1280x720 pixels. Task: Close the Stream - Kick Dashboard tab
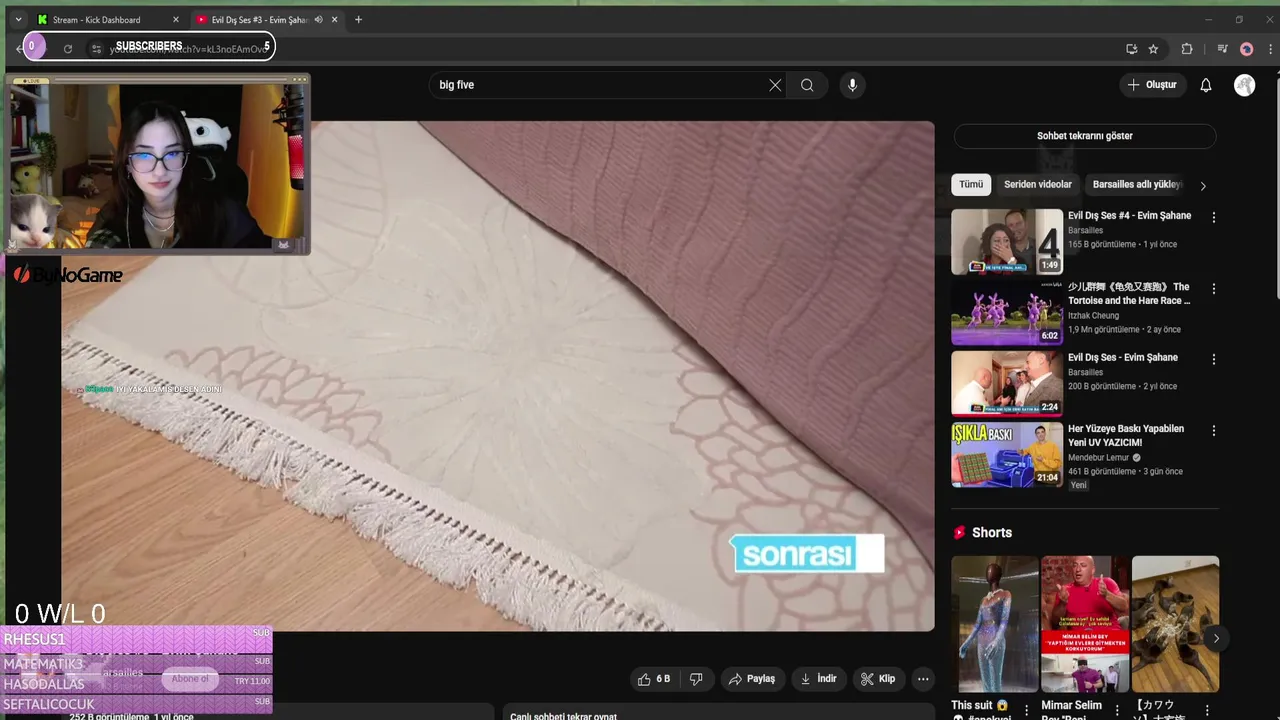[x=176, y=20]
